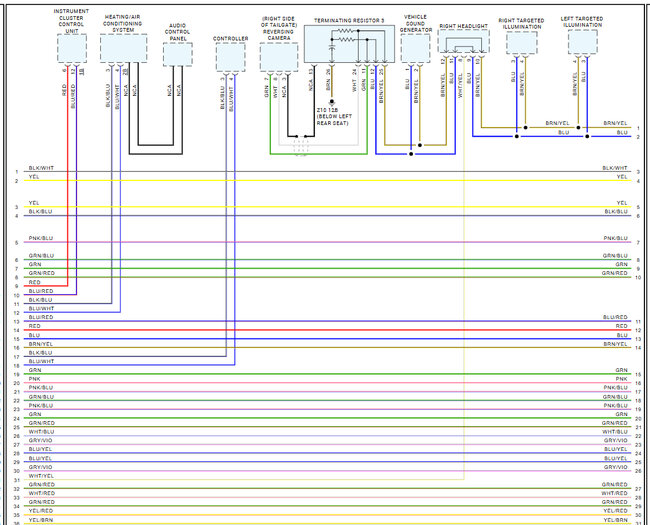Select the BRN/YEL label on right row 1
This screenshot has height=525, width=650.
click(615, 124)
